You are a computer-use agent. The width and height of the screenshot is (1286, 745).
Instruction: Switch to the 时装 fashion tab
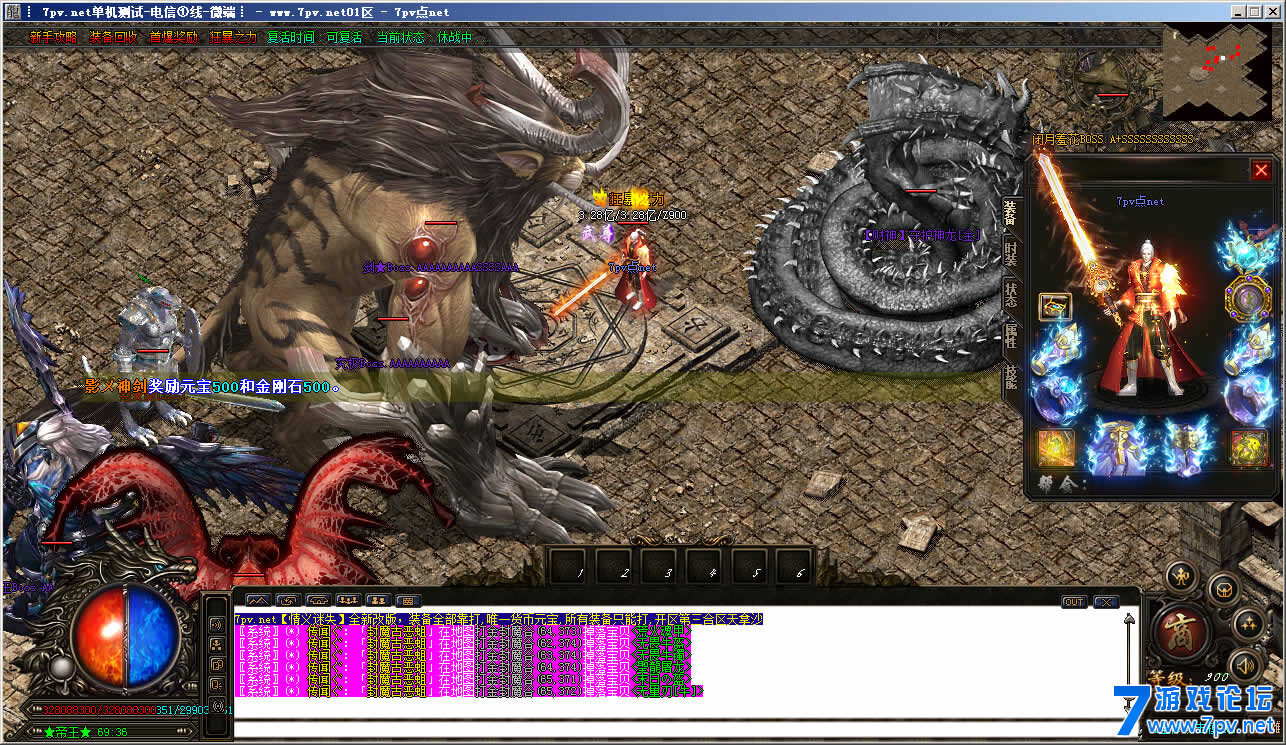[x=1011, y=255]
